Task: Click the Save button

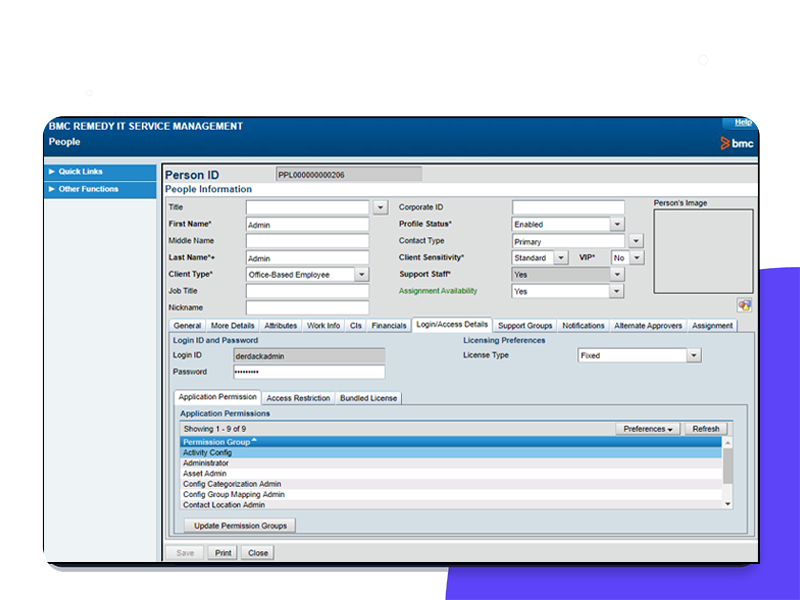Action: [185, 553]
